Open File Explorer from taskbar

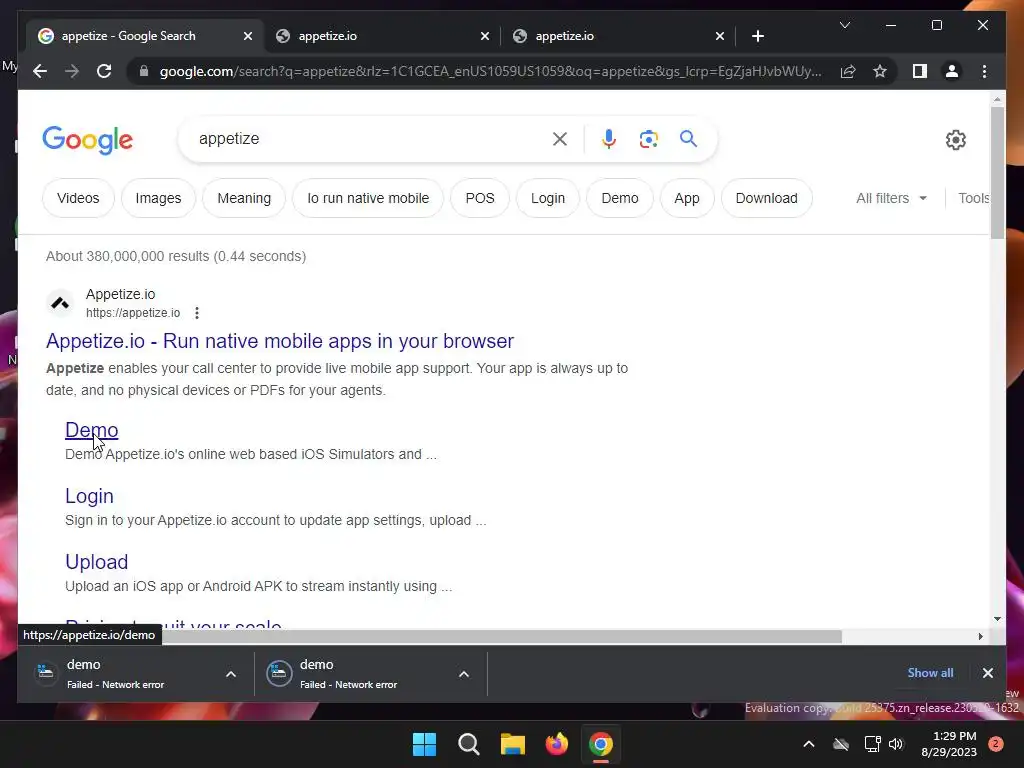coord(513,744)
